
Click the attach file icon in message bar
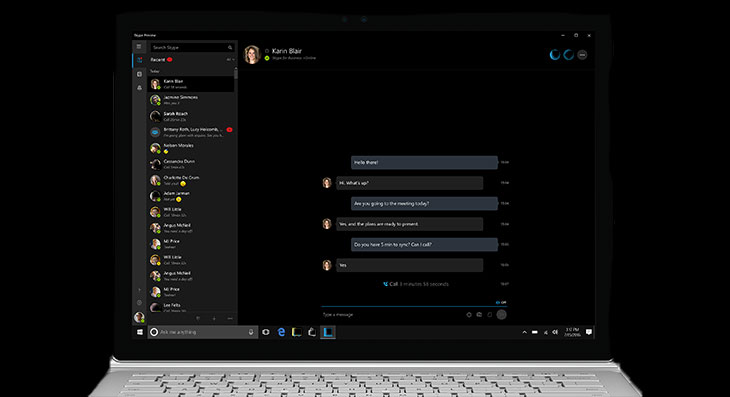489,315
